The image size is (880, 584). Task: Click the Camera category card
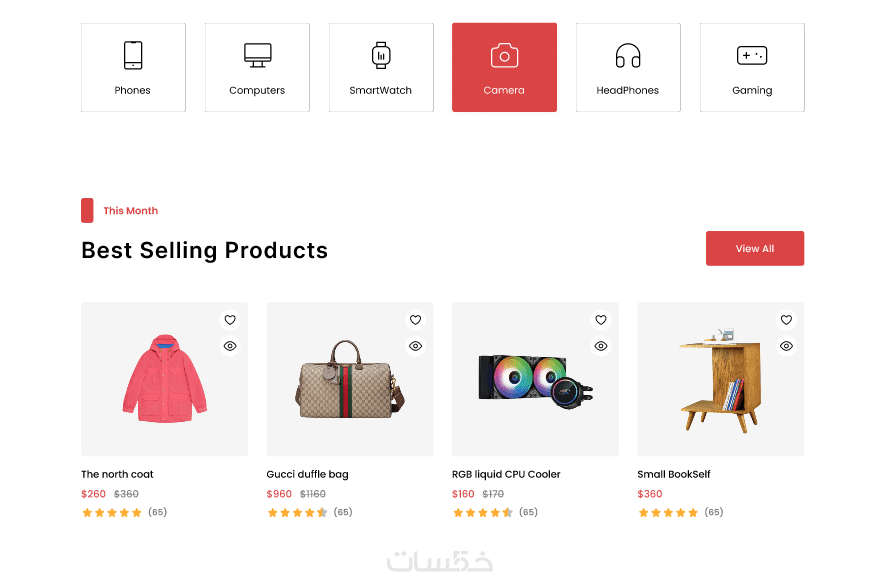tap(504, 67)
